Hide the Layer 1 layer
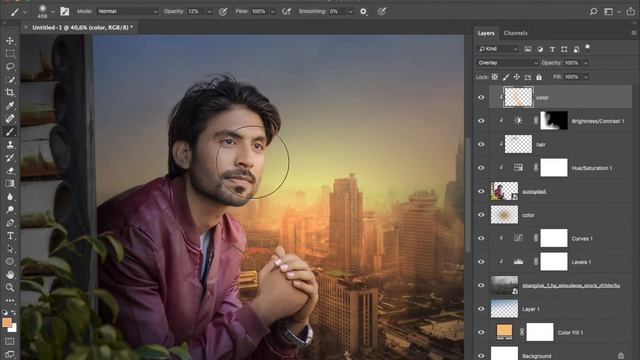 481,309
